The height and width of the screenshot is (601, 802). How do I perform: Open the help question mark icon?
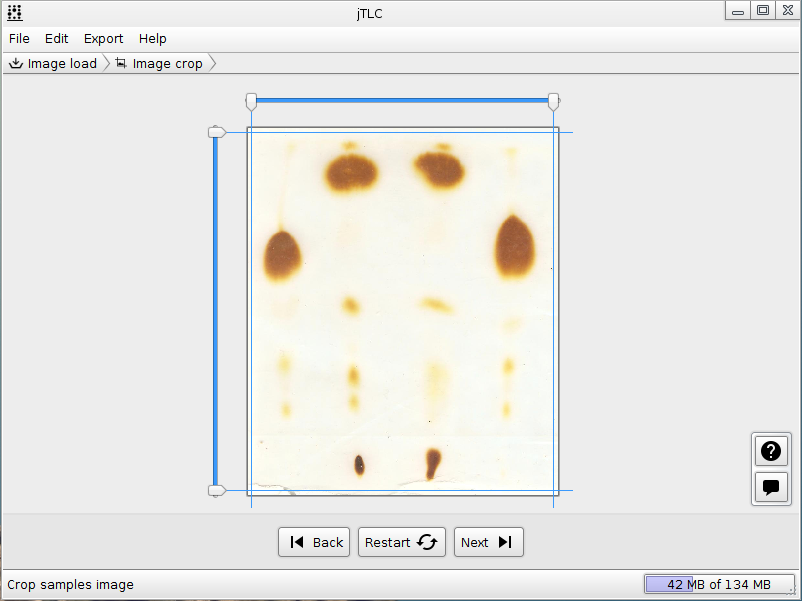771,451
